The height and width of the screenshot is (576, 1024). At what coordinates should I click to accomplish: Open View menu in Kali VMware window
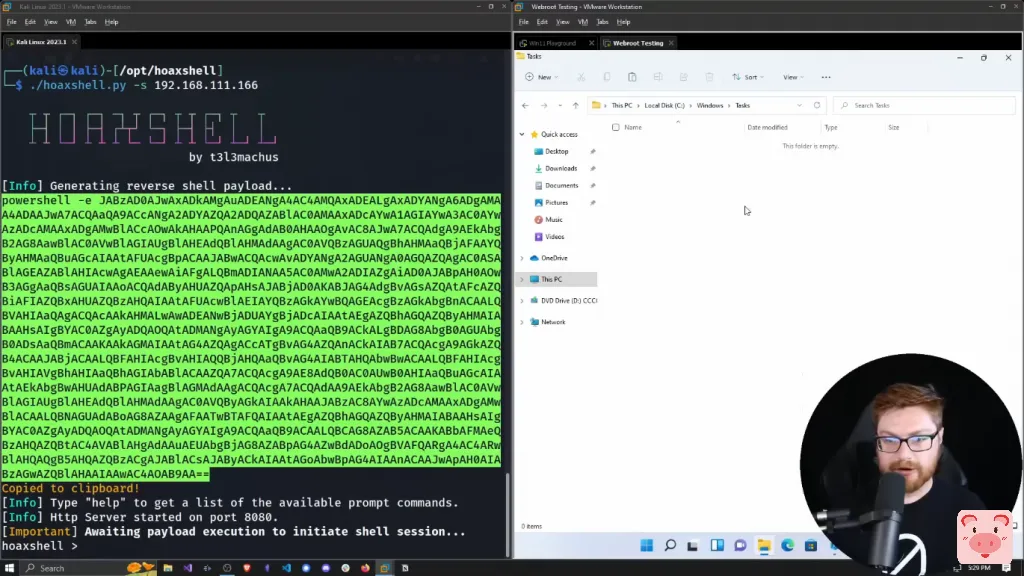[50, 22]
